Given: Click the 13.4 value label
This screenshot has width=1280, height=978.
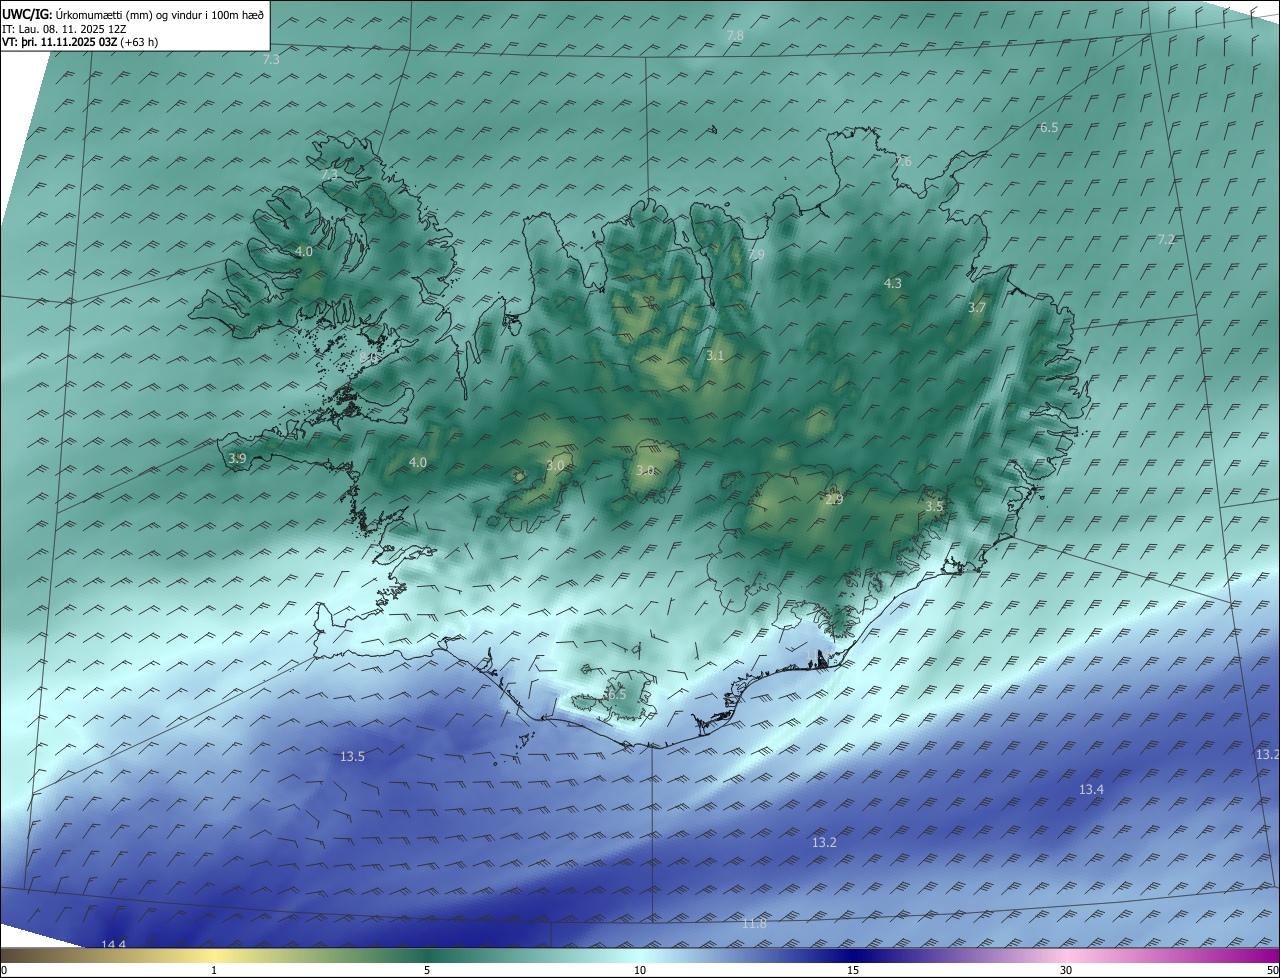Looking at the screenshot, I should tap(1091, 790).
